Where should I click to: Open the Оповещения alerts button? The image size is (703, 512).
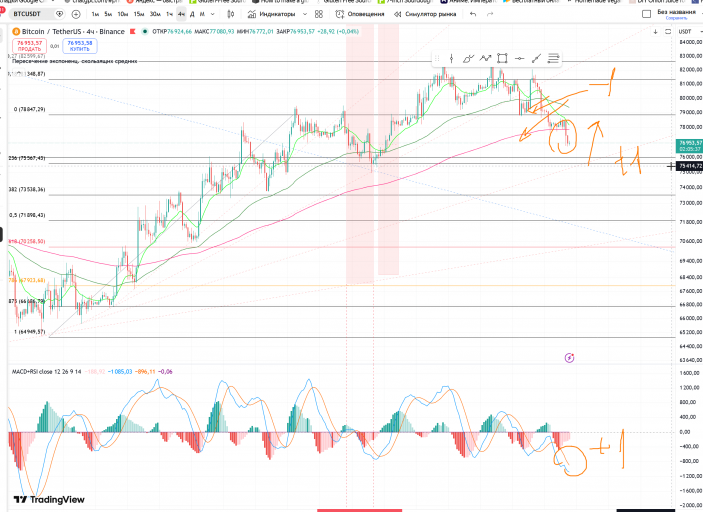(x=360, y=14)
